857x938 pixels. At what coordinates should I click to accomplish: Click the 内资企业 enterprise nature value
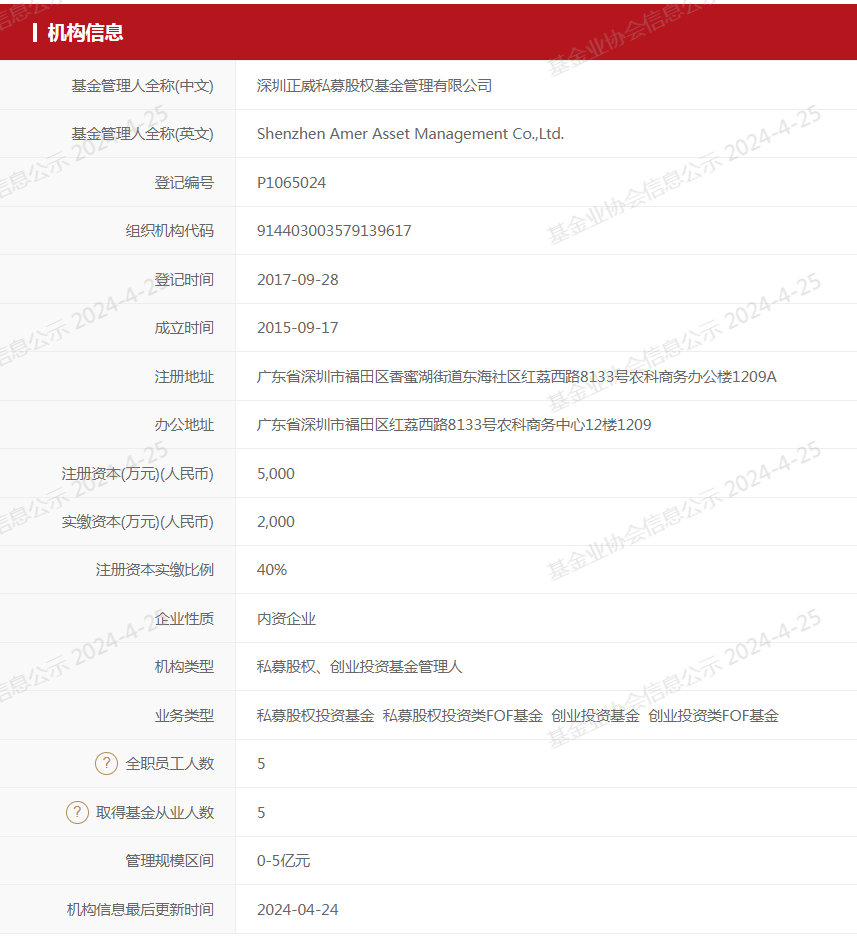[286, 619]
